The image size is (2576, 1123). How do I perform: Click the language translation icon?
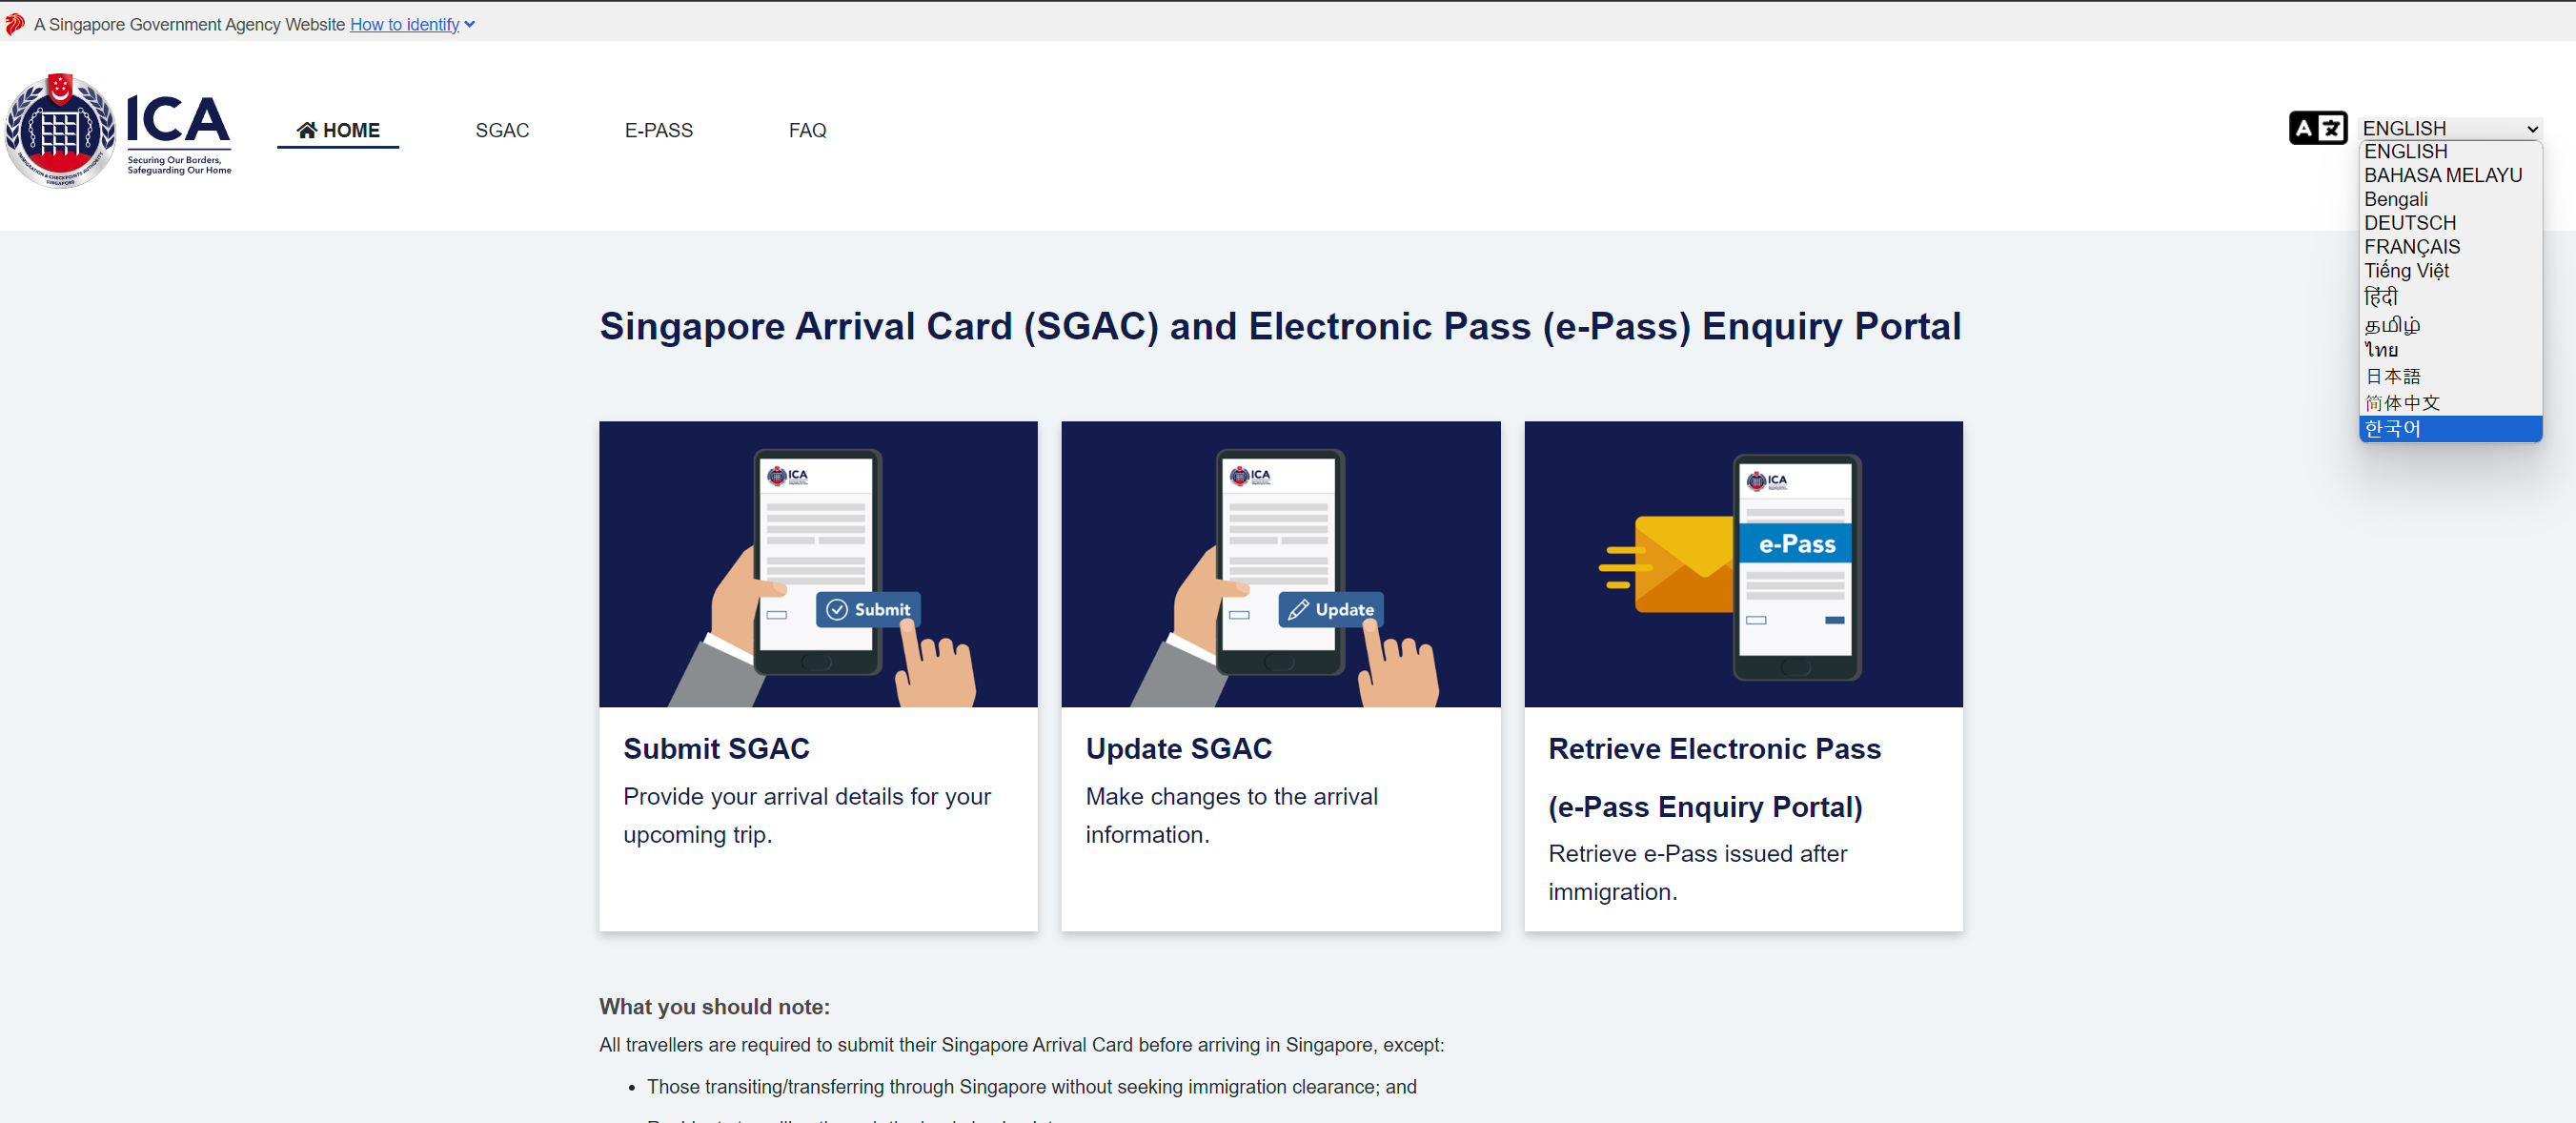2317,128
